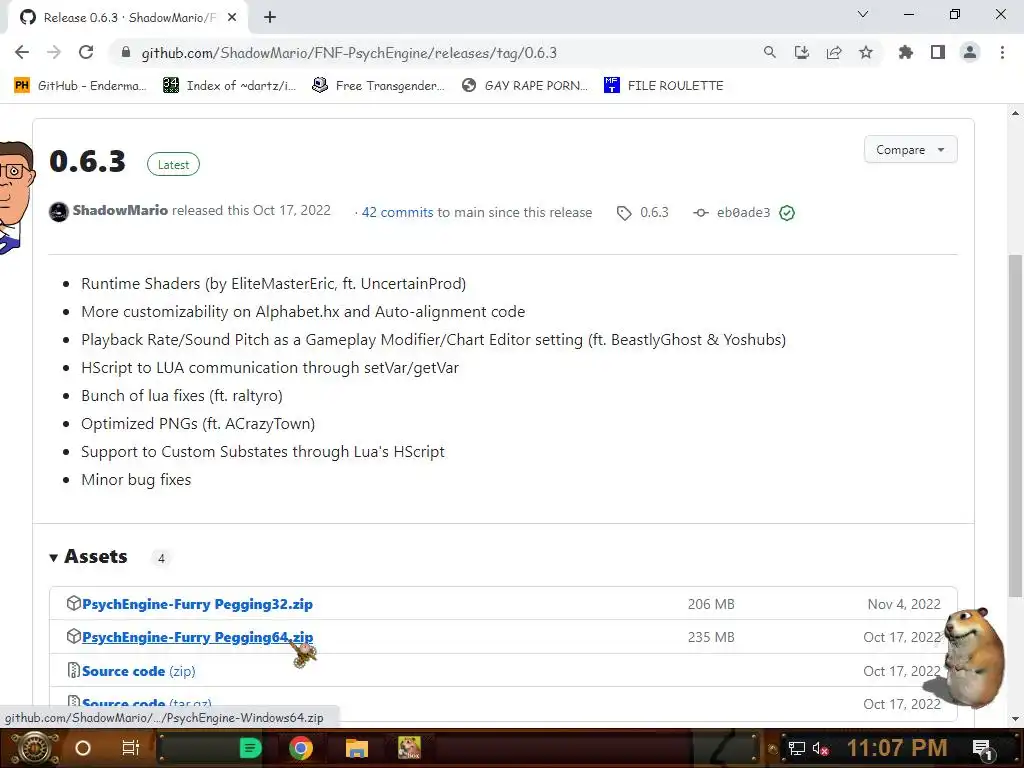Open the zoom magnifier in address bar

[x=769, y=53]
